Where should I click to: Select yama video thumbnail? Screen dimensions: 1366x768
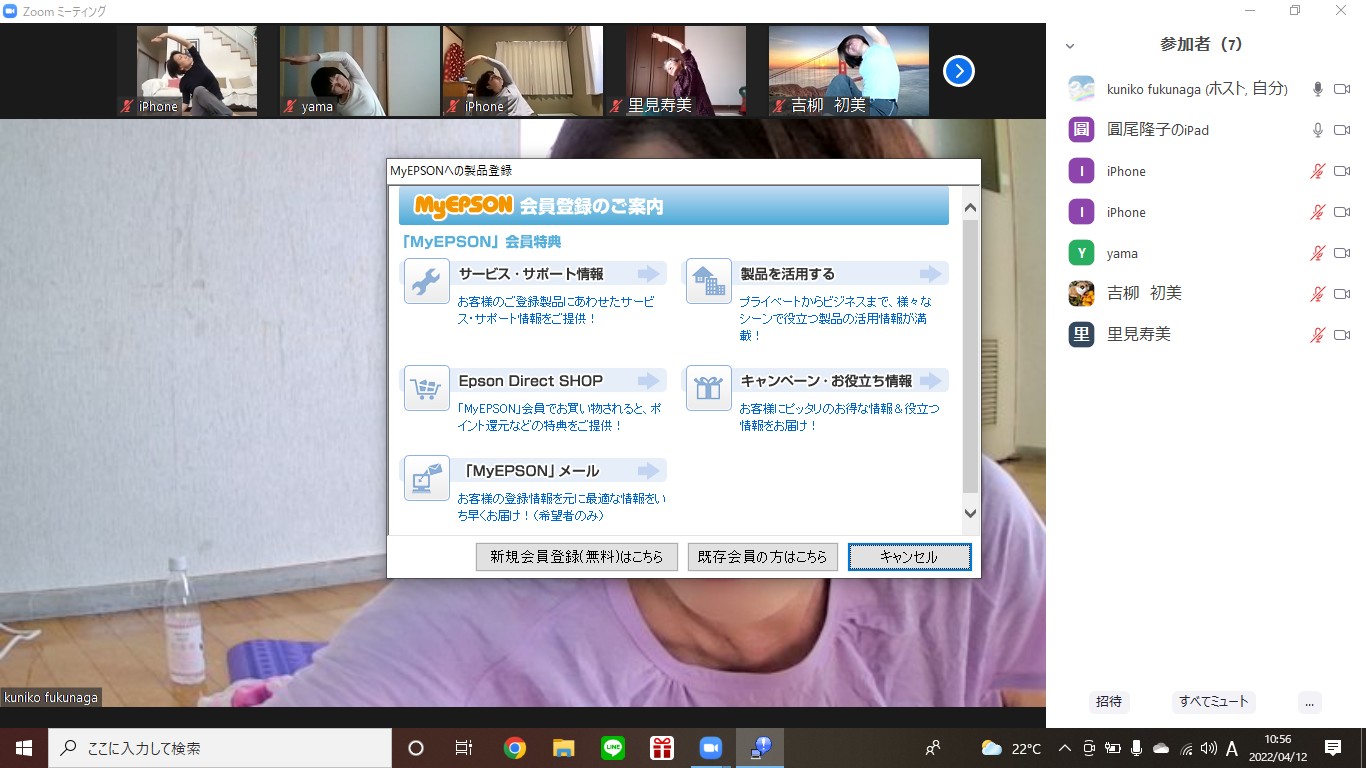point(359,71)
